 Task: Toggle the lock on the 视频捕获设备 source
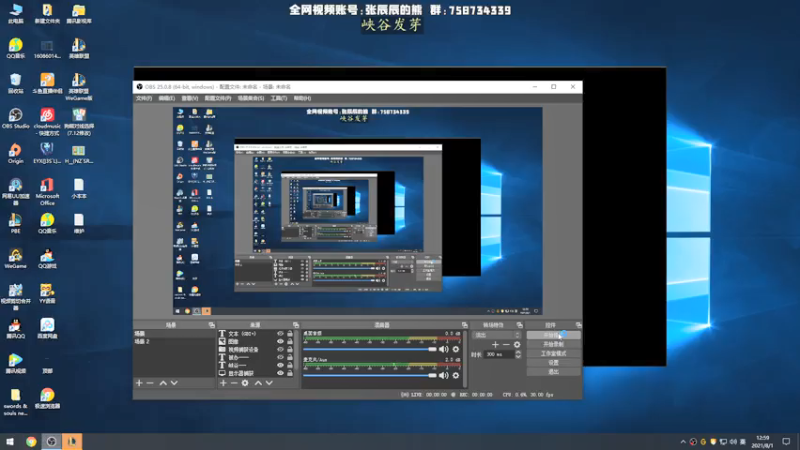tap(290, 349)
